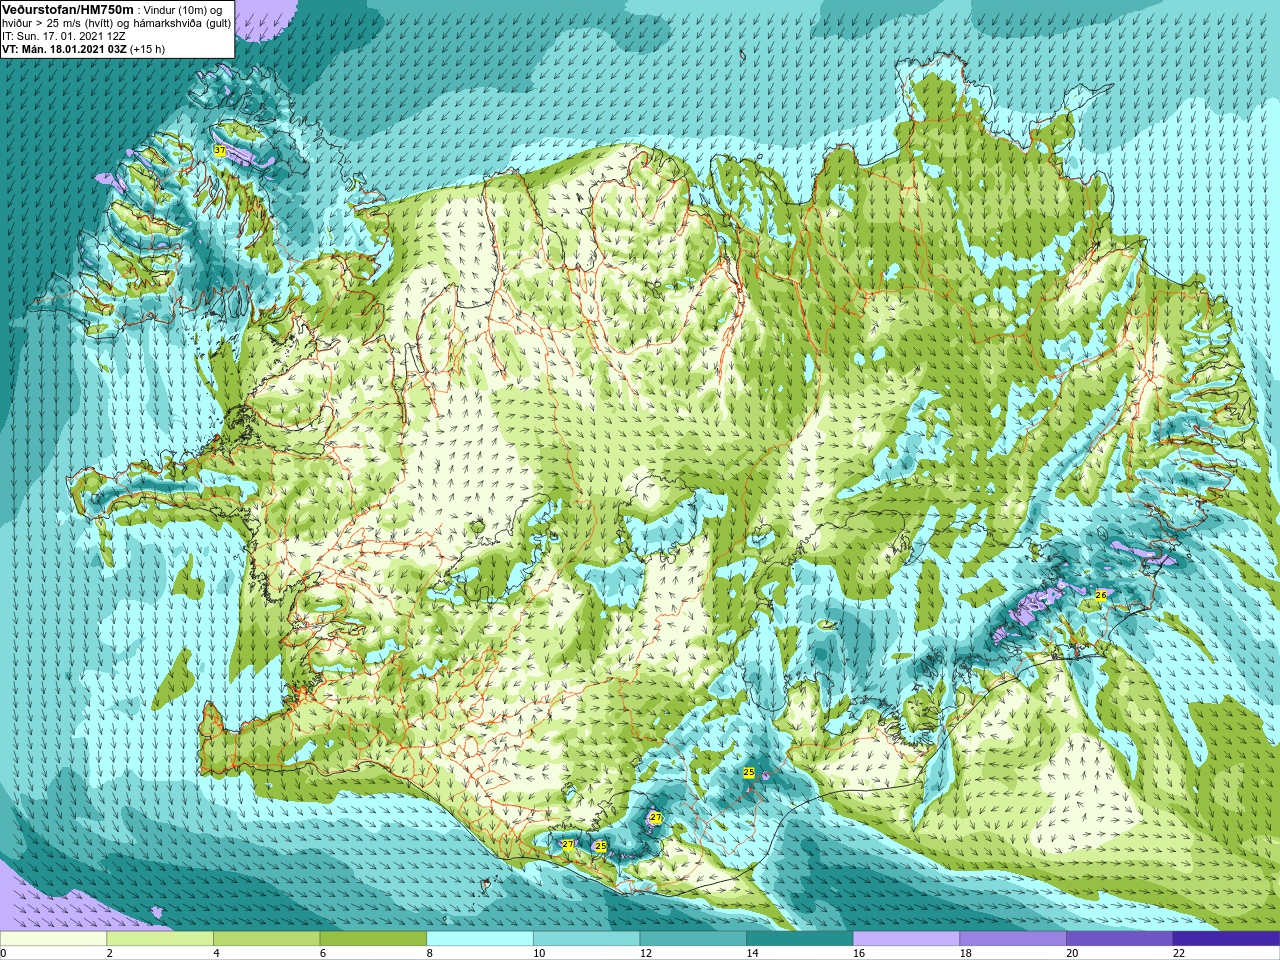This screenshot has width=1280, height=960.
Task: Select the 12–14 m/s teal legend swatch
Action: [693, 938]
